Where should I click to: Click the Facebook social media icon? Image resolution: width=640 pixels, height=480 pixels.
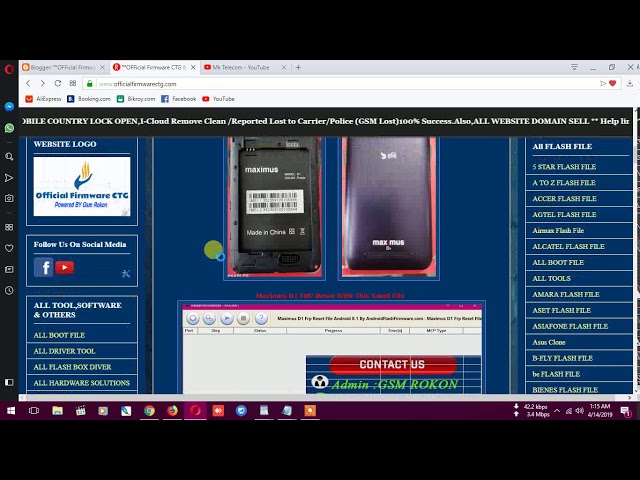[44, 268]
